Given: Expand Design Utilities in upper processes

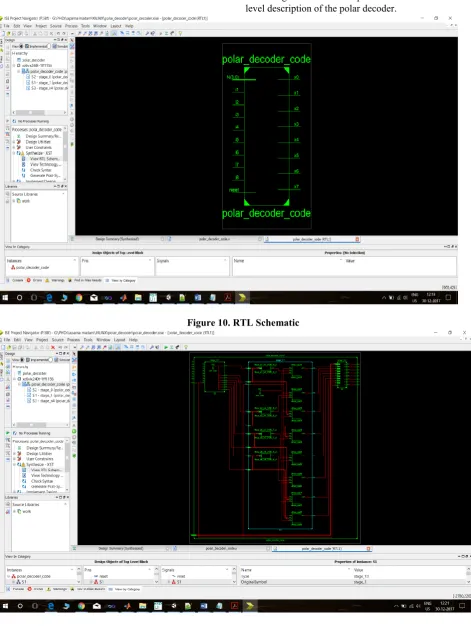Looking at the screenshot, I should [x=14, y=142].
